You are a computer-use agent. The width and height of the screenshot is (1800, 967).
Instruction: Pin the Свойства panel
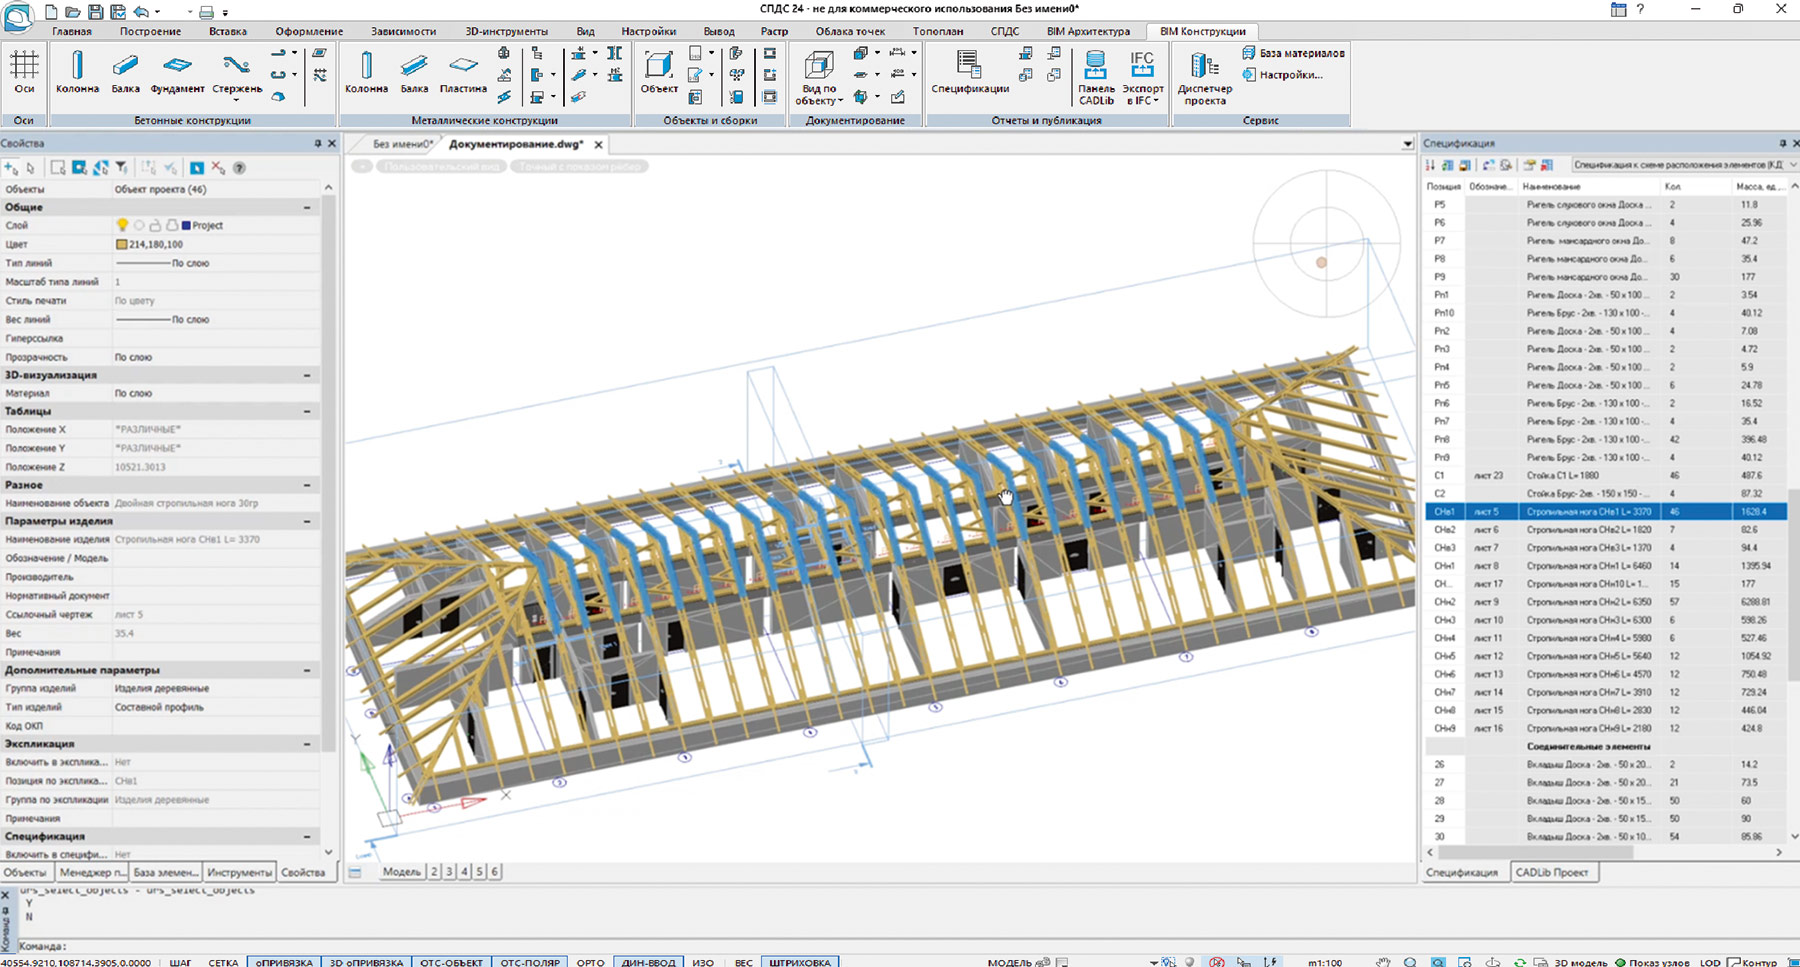pos(318,144)
